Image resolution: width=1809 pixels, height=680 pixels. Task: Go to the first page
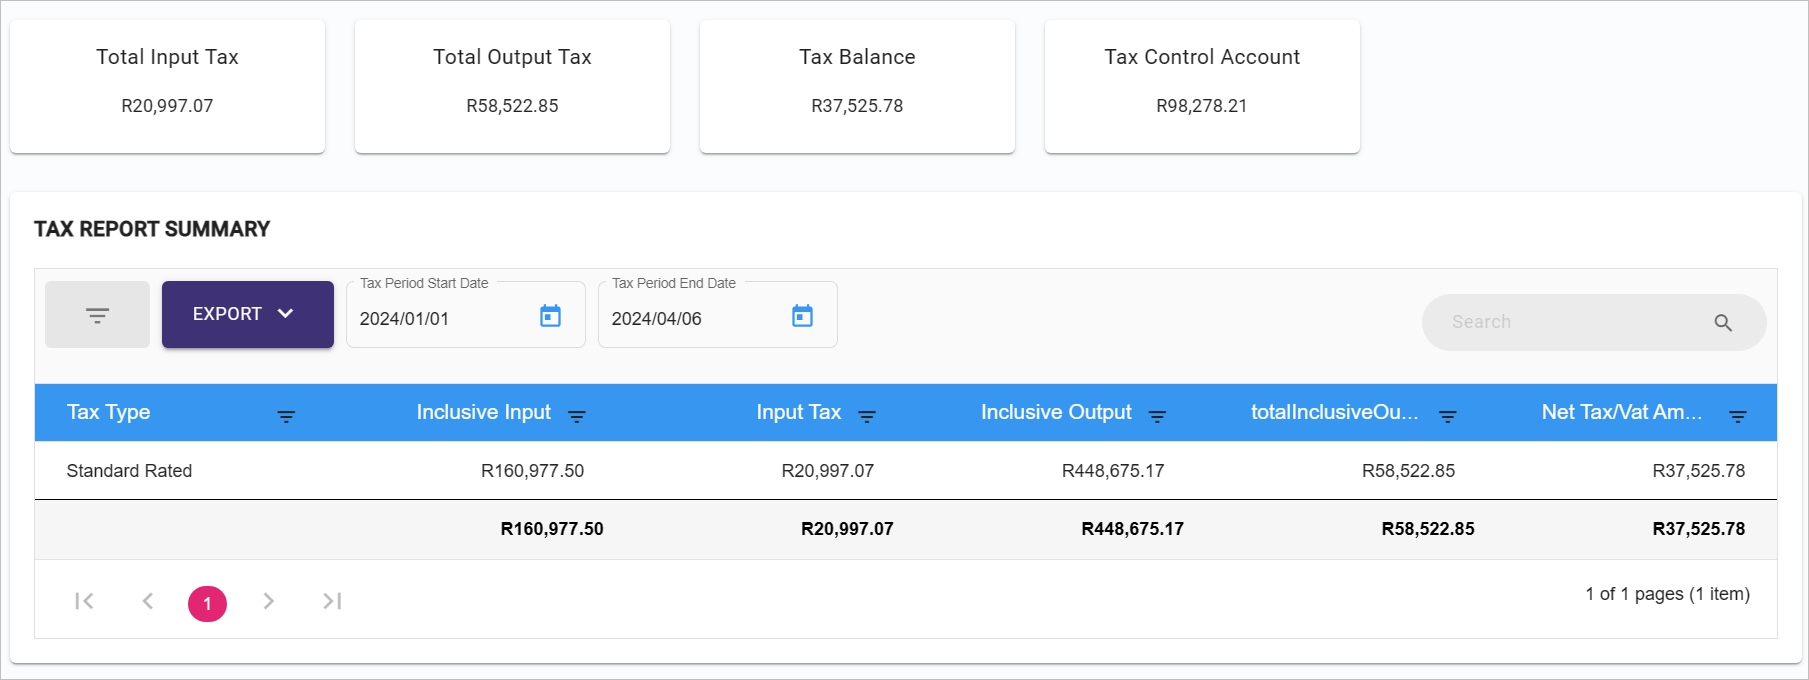(x=85, y=601)
